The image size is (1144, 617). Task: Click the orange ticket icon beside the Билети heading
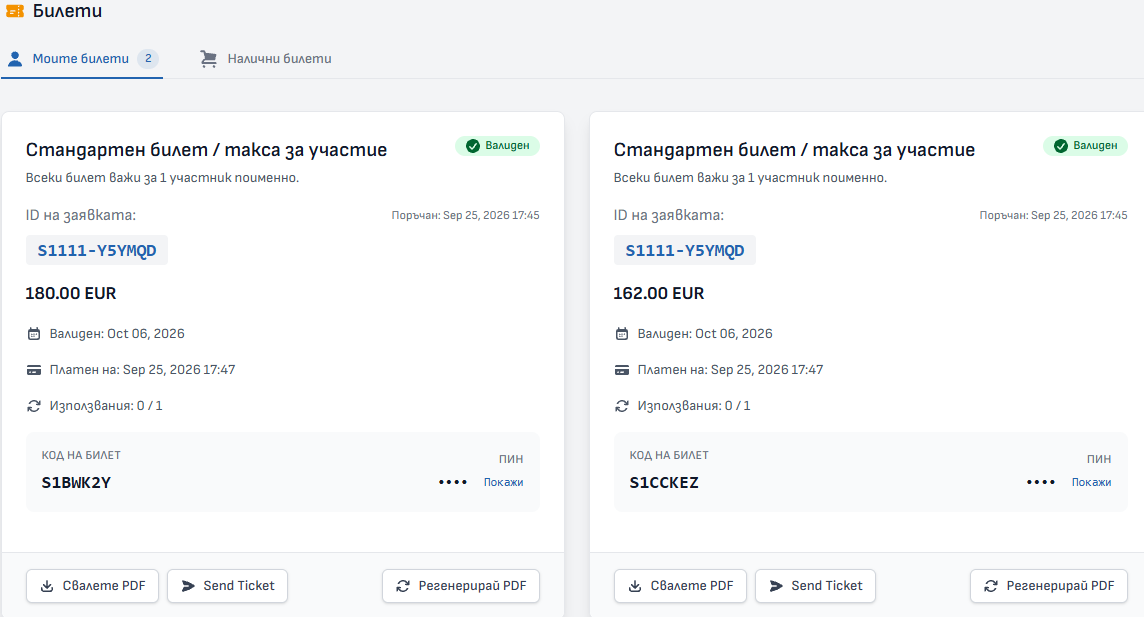15,11
